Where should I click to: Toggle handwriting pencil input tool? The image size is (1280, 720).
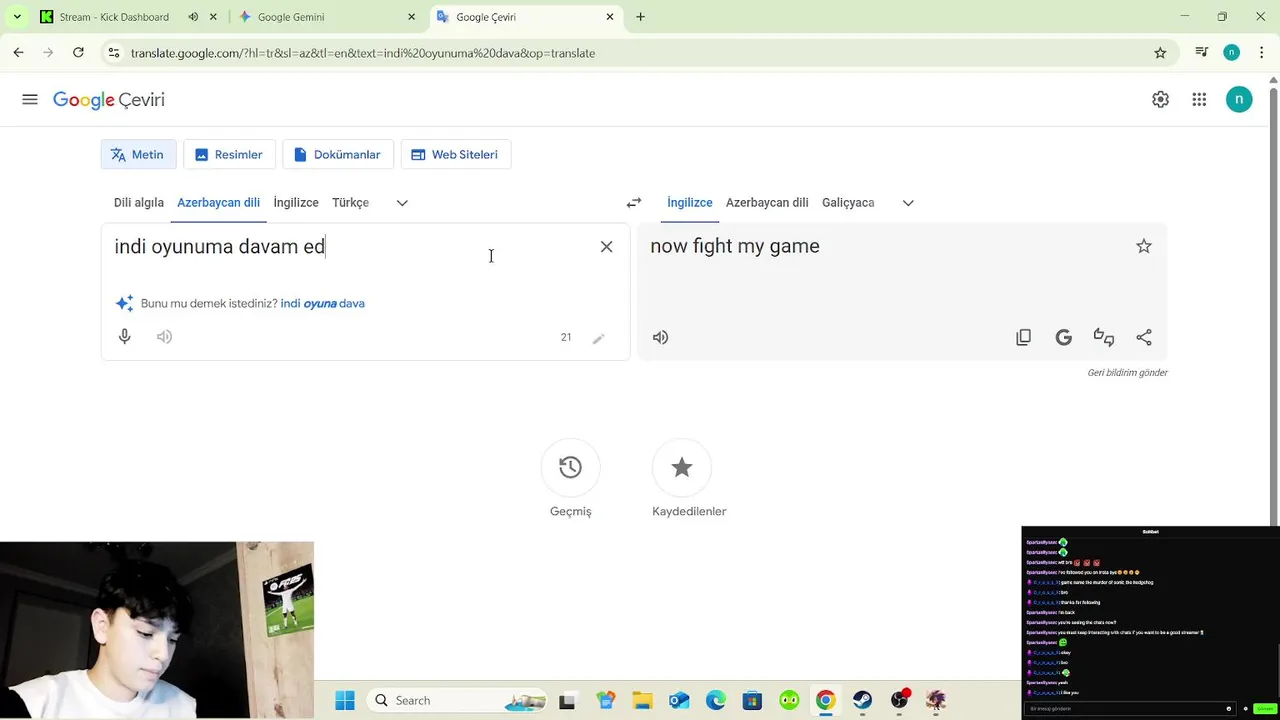pyautogui.click(x=598, y=338)
